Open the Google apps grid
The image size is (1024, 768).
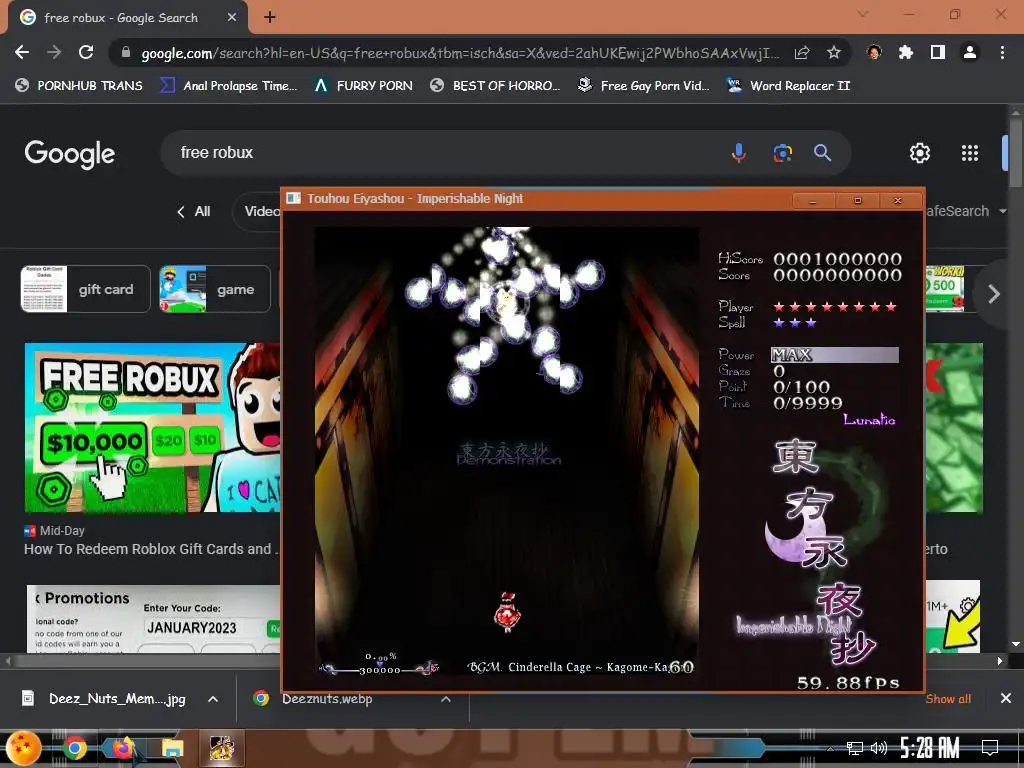tap(970, 153)
